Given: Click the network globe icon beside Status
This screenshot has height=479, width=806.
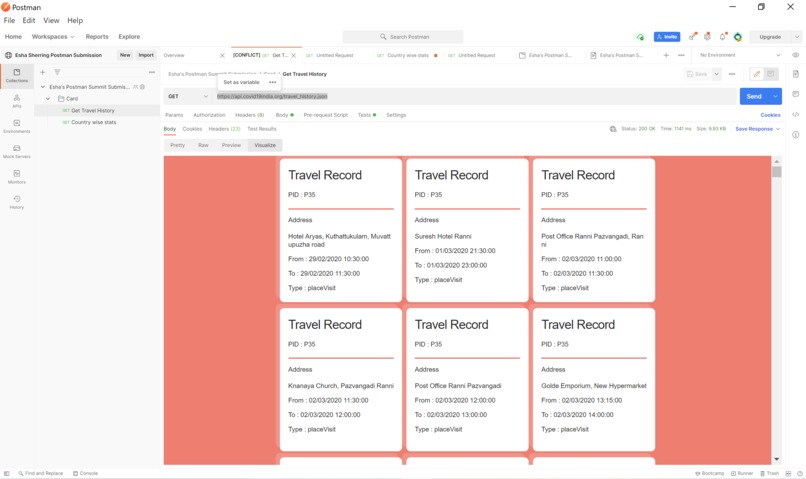Looking at the screenshot, I should click(613, 129).
